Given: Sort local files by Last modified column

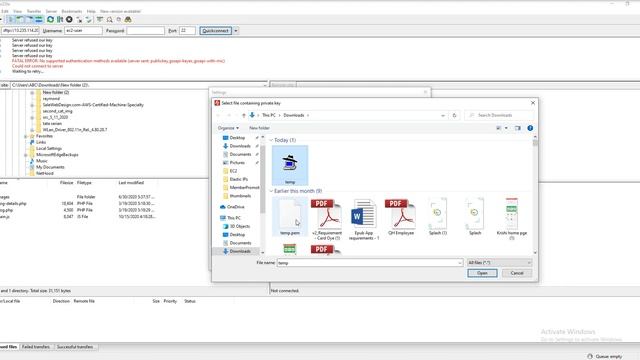Looking at the screenshot, I should (131, 183).
